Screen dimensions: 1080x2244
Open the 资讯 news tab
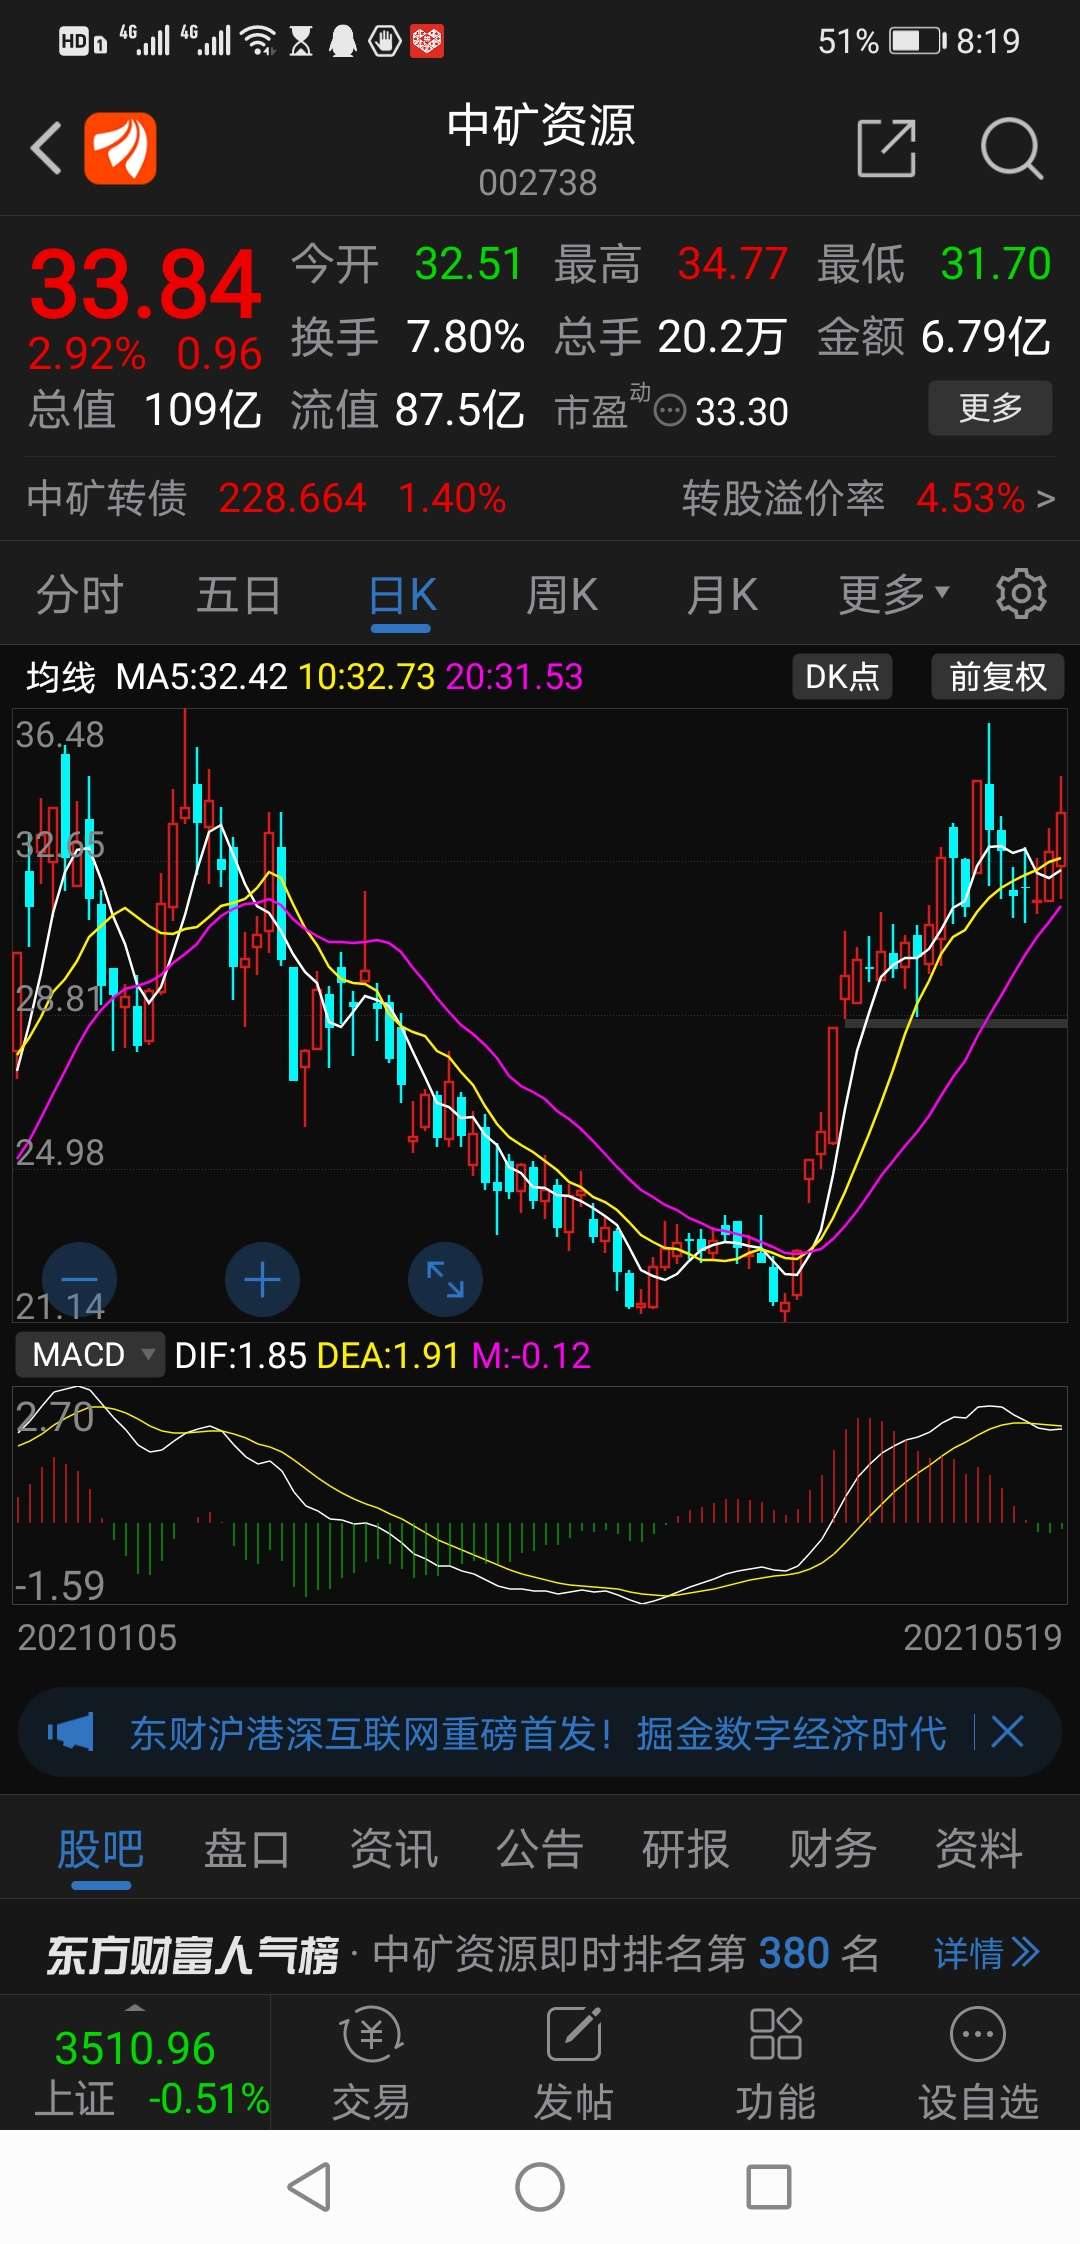coord(394,1849)
